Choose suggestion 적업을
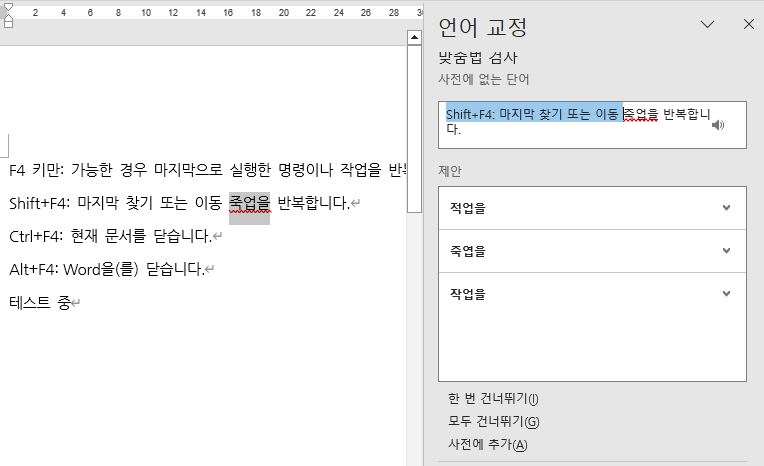 592,208
